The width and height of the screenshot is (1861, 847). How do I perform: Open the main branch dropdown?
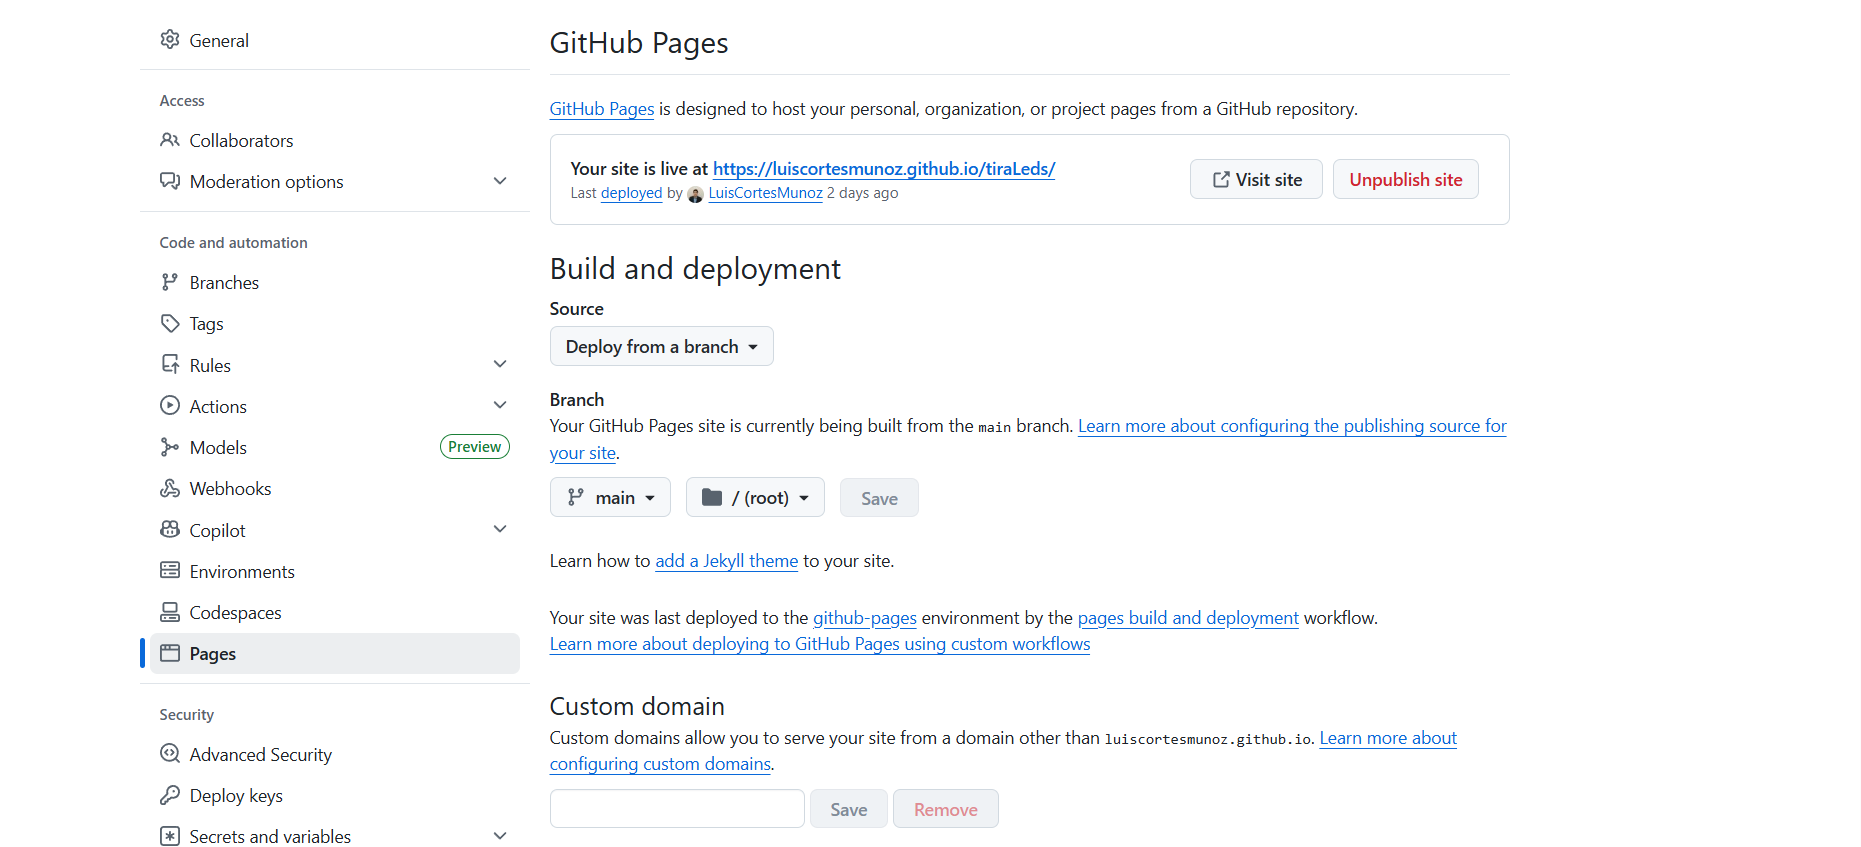(610, 497)
